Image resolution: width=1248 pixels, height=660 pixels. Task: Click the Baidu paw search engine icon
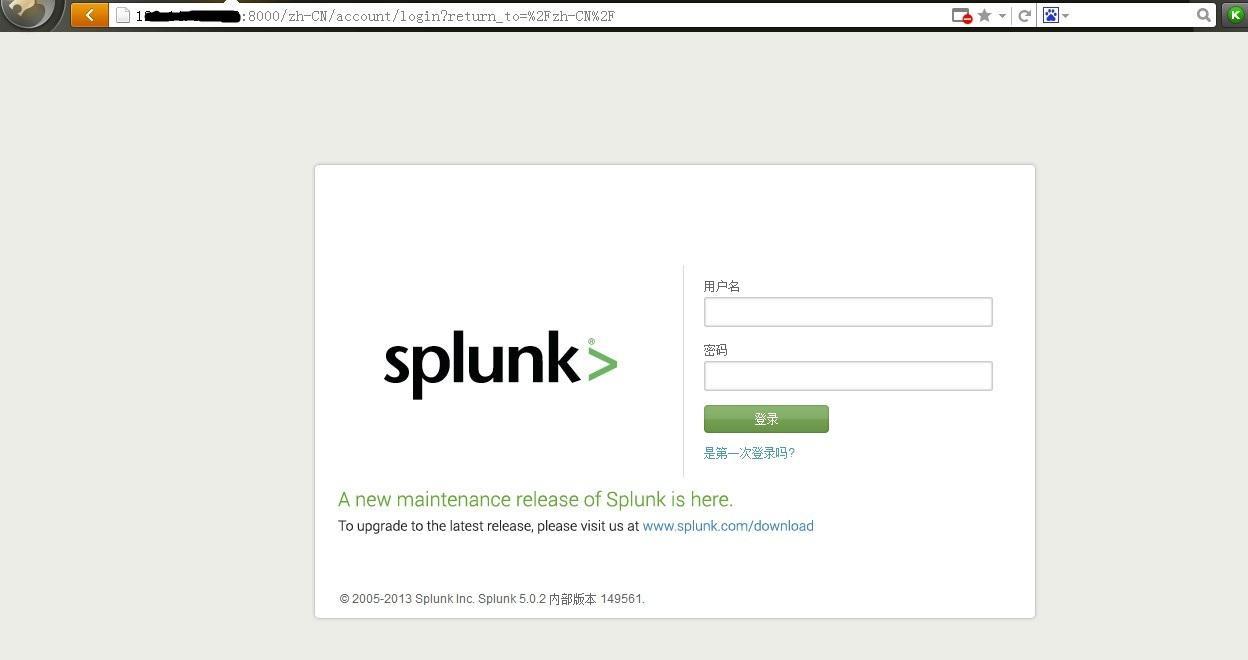coord(1050,15)
